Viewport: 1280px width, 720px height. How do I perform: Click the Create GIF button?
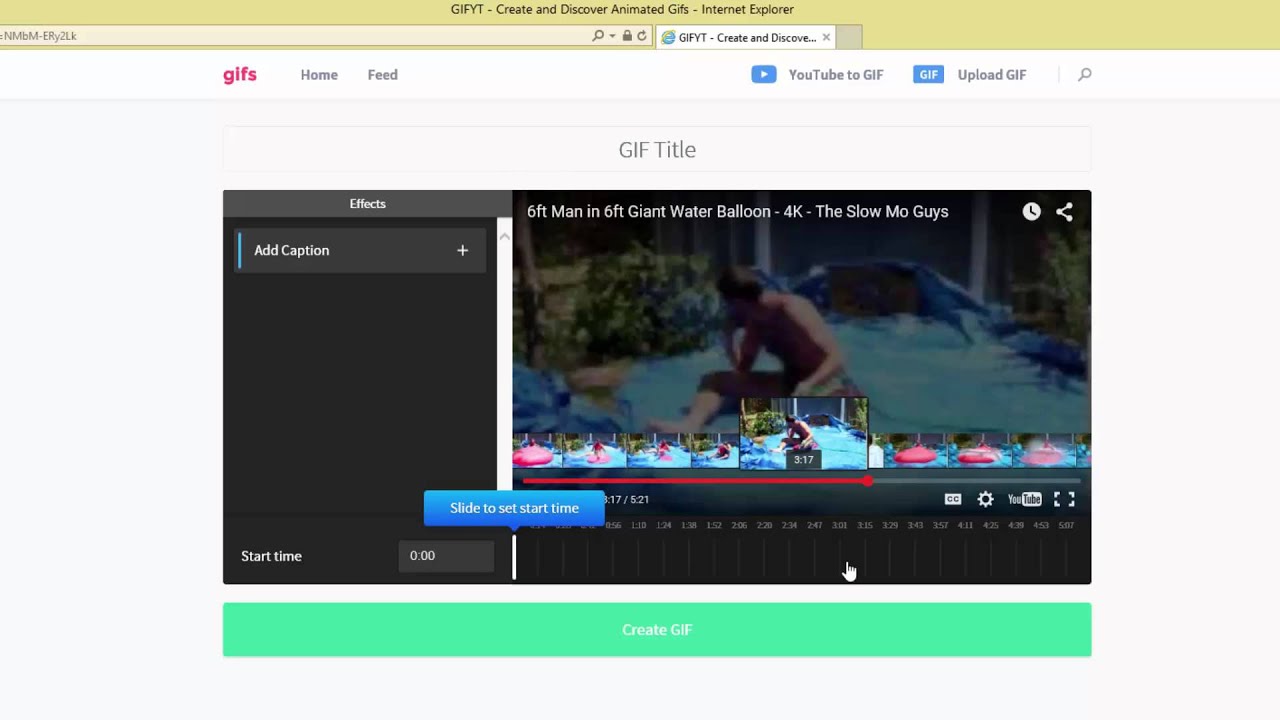coord(657,630)
